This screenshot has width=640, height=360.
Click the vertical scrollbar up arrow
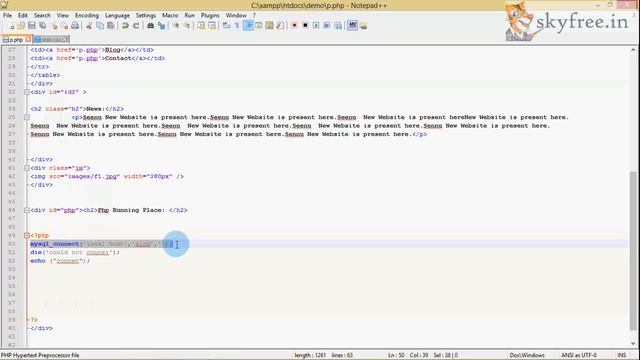pos(633,50)
